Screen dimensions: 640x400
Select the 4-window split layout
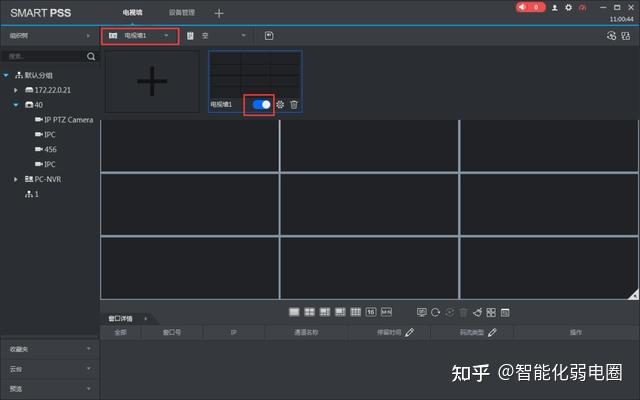click(x=310, y=312)
